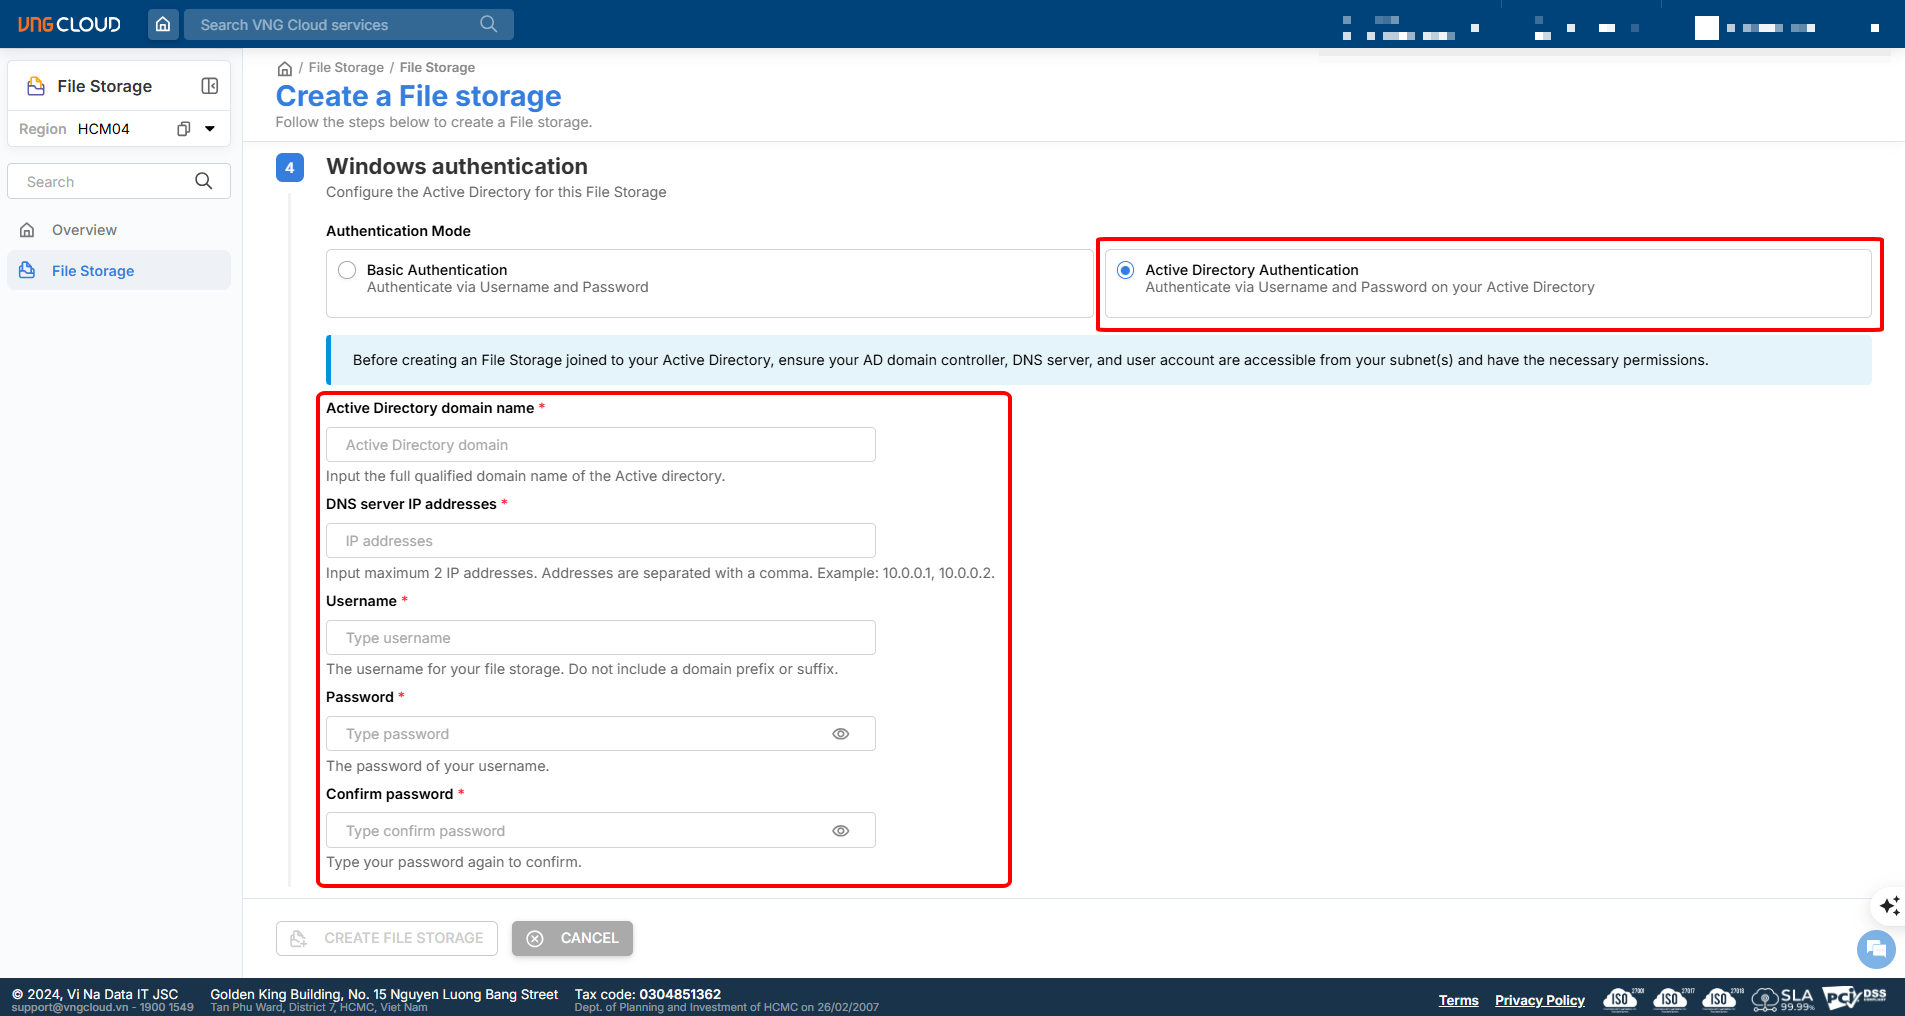1905x1016 pixels.
Task: Click the search magnifier in top bar
Action: tap(488, 24)
